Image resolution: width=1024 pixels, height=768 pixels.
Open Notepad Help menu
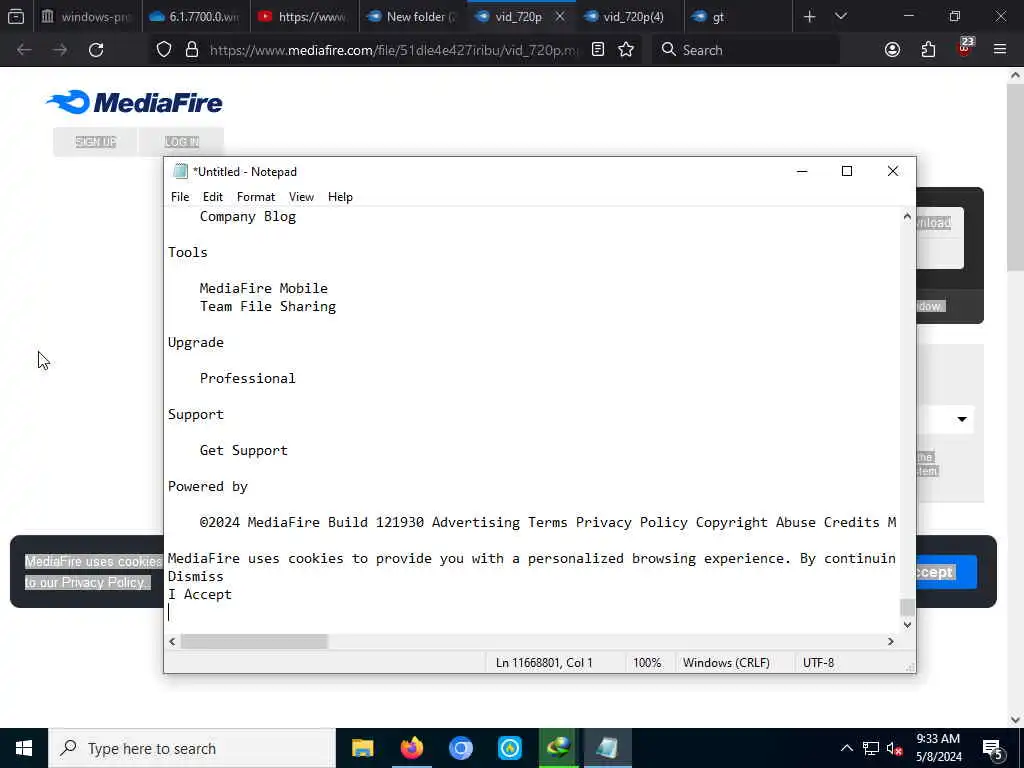[x=340, y=197]
